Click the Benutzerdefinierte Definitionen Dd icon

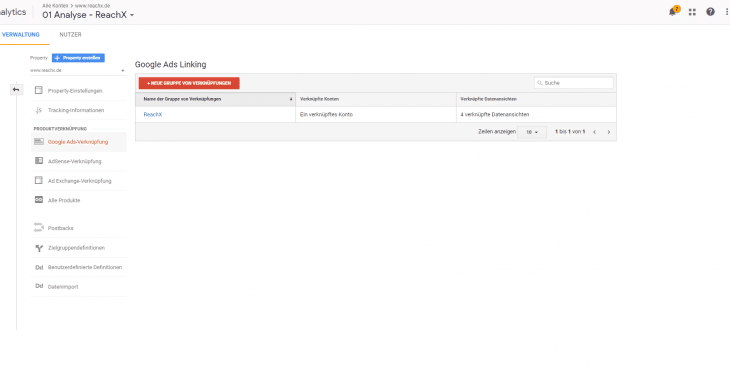coord(39,267)
